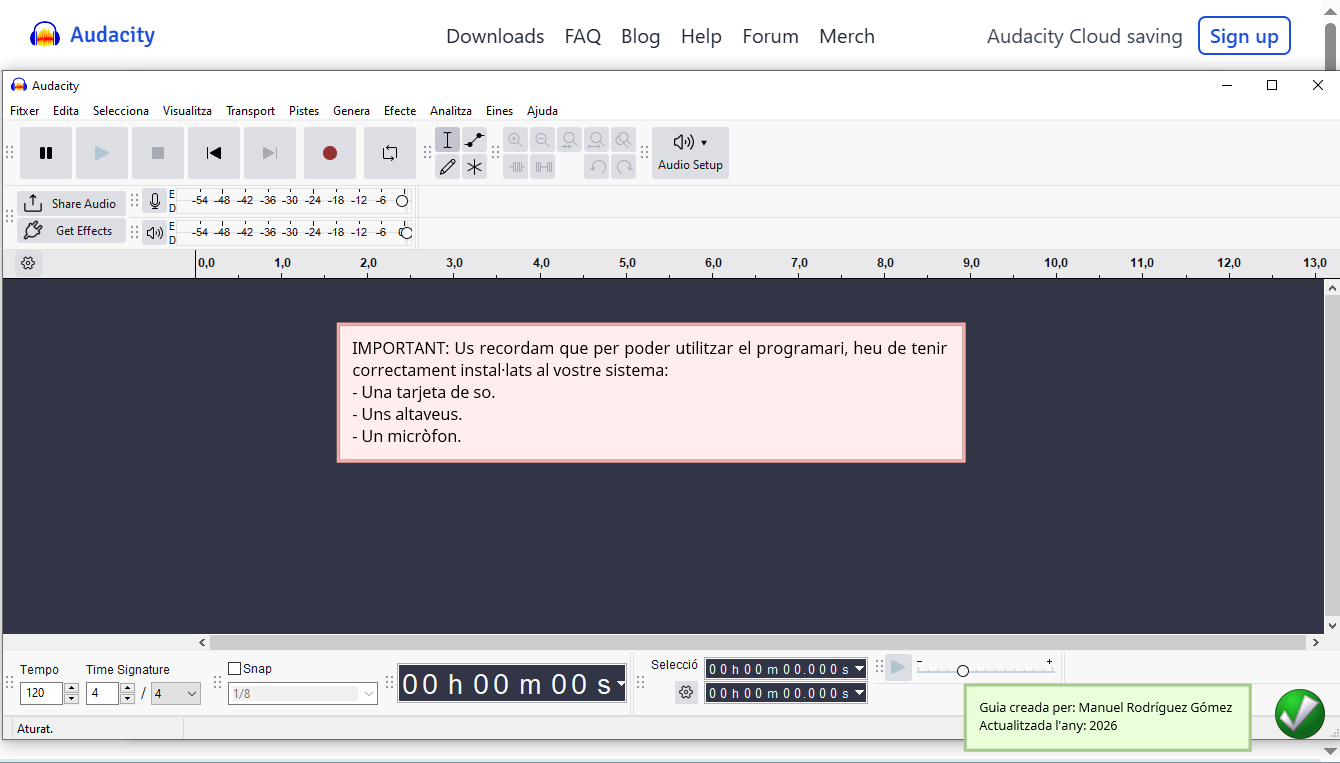The image size is (1340, 763).
Task: Select the Multi-tool asterisk icon
Action: pyautogui.click(x=474, y=167)
